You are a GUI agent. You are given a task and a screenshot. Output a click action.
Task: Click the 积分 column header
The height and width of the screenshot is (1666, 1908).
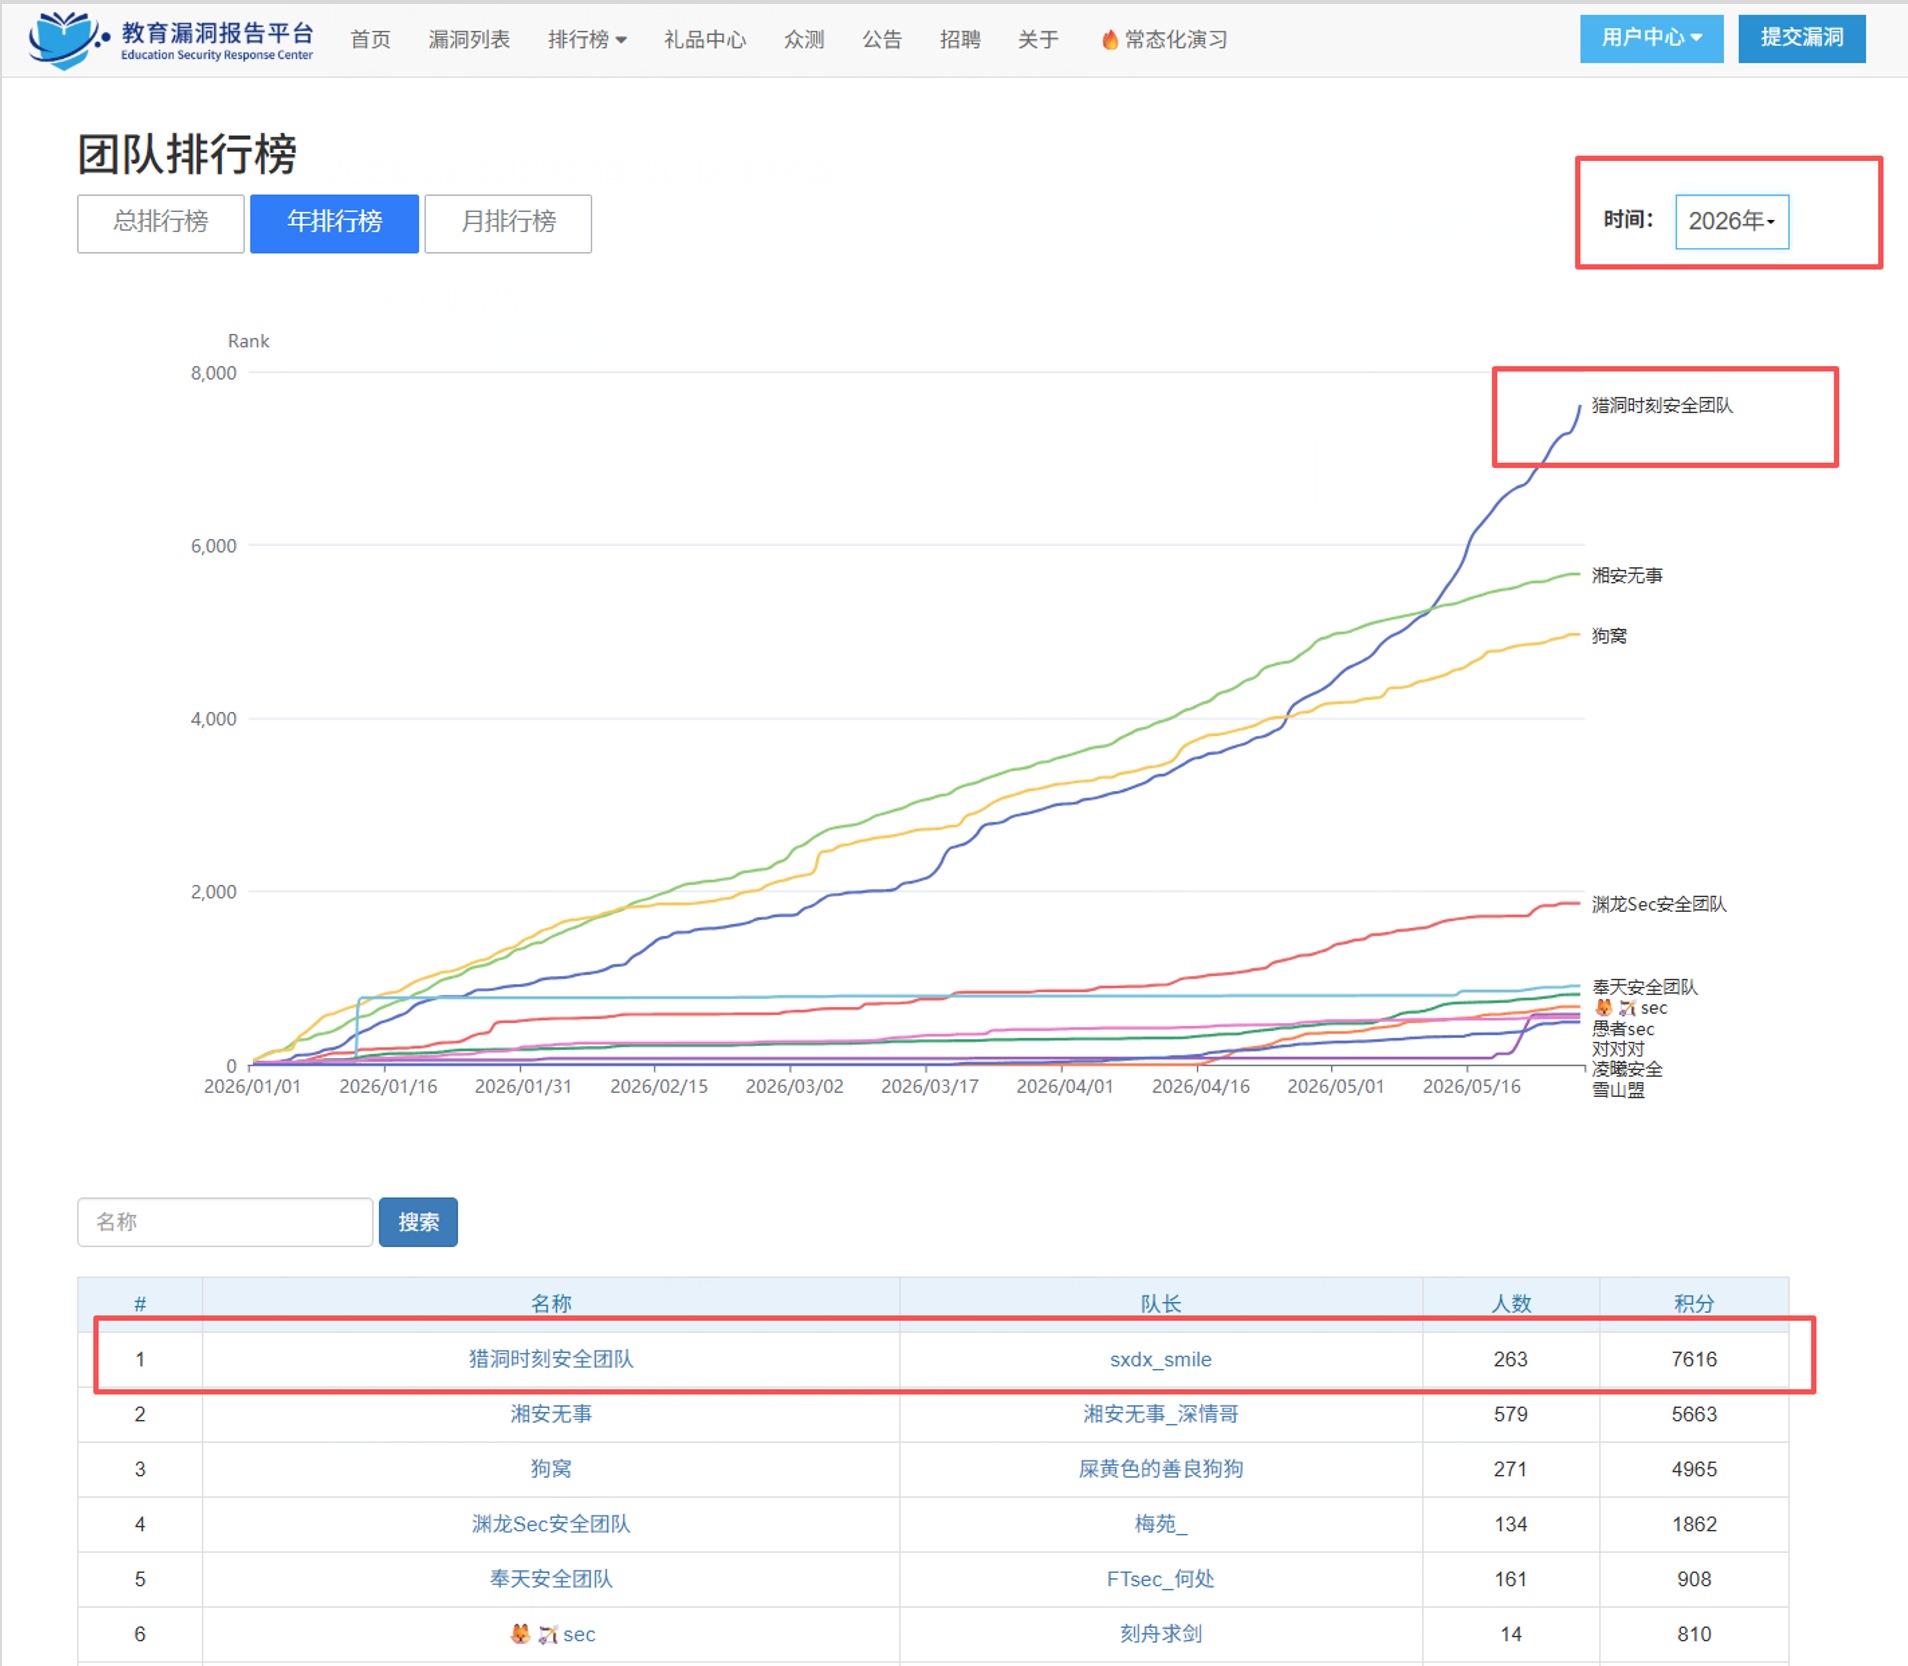(x=1693, y=1303)
